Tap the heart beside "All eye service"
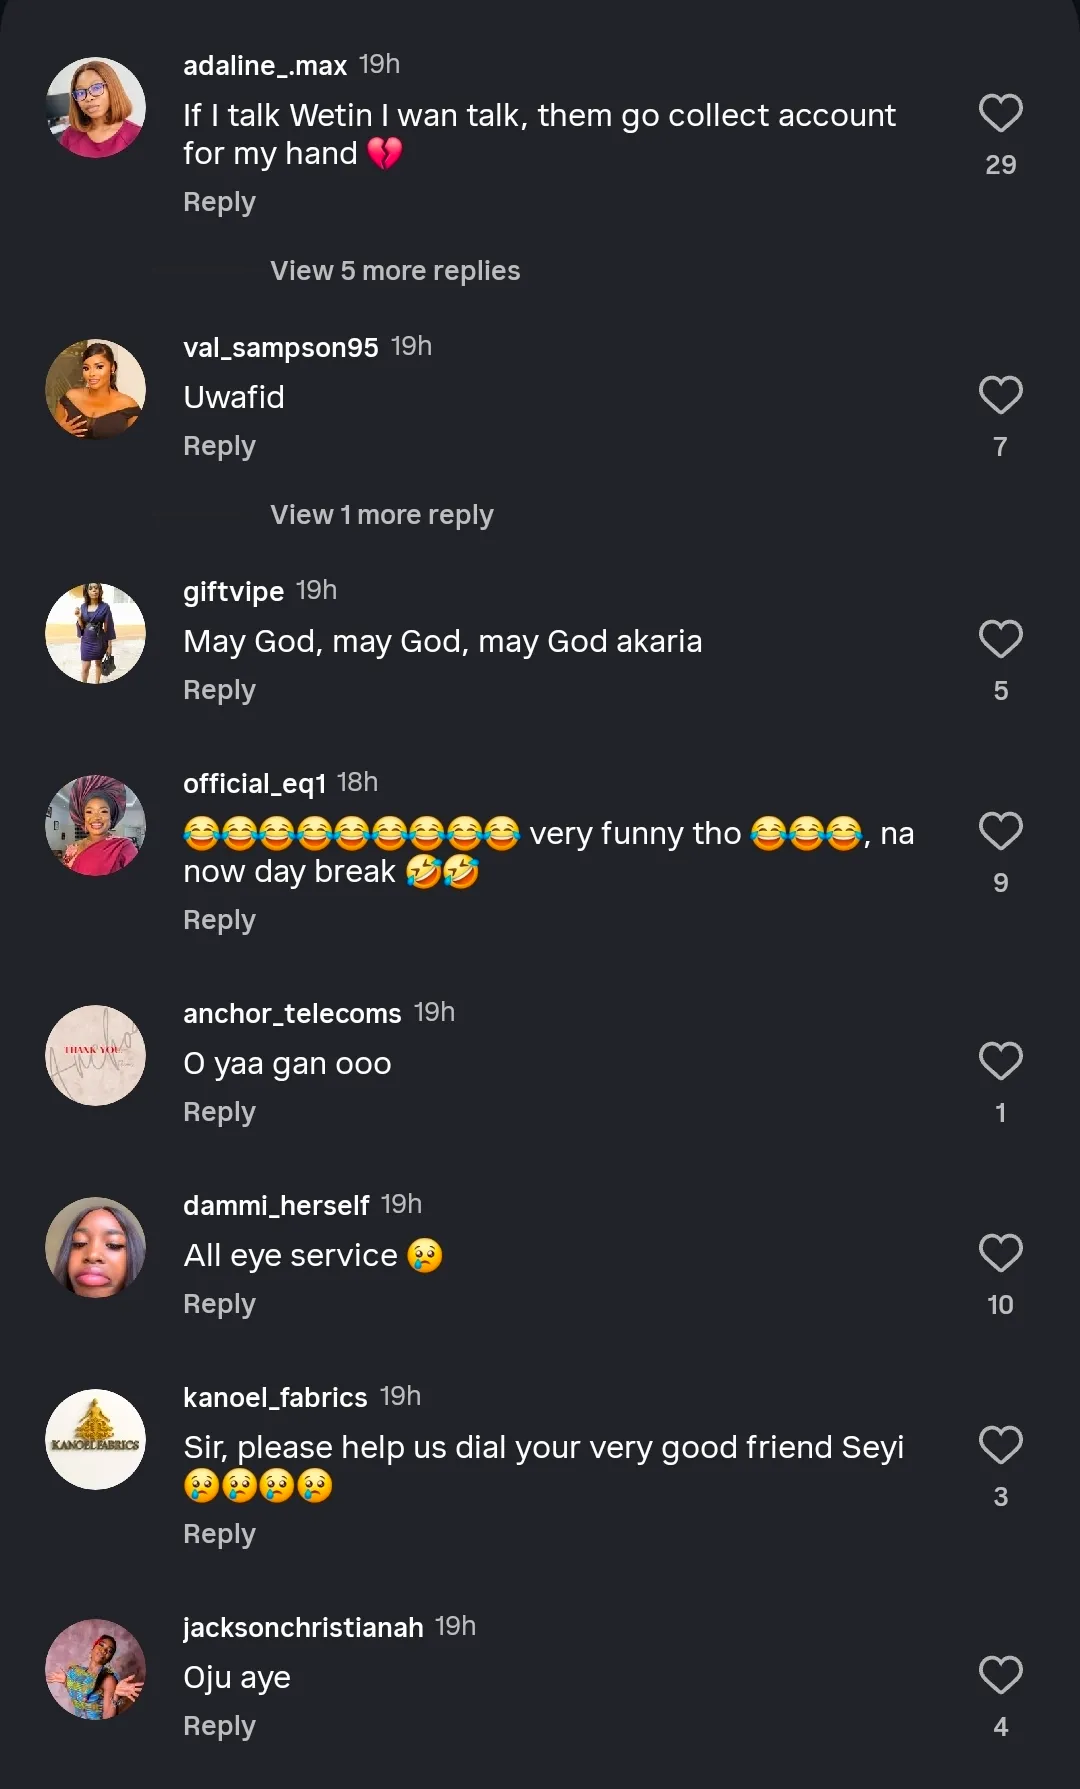This screenshot has height=1789, width=1080. coord(1000,1254)
